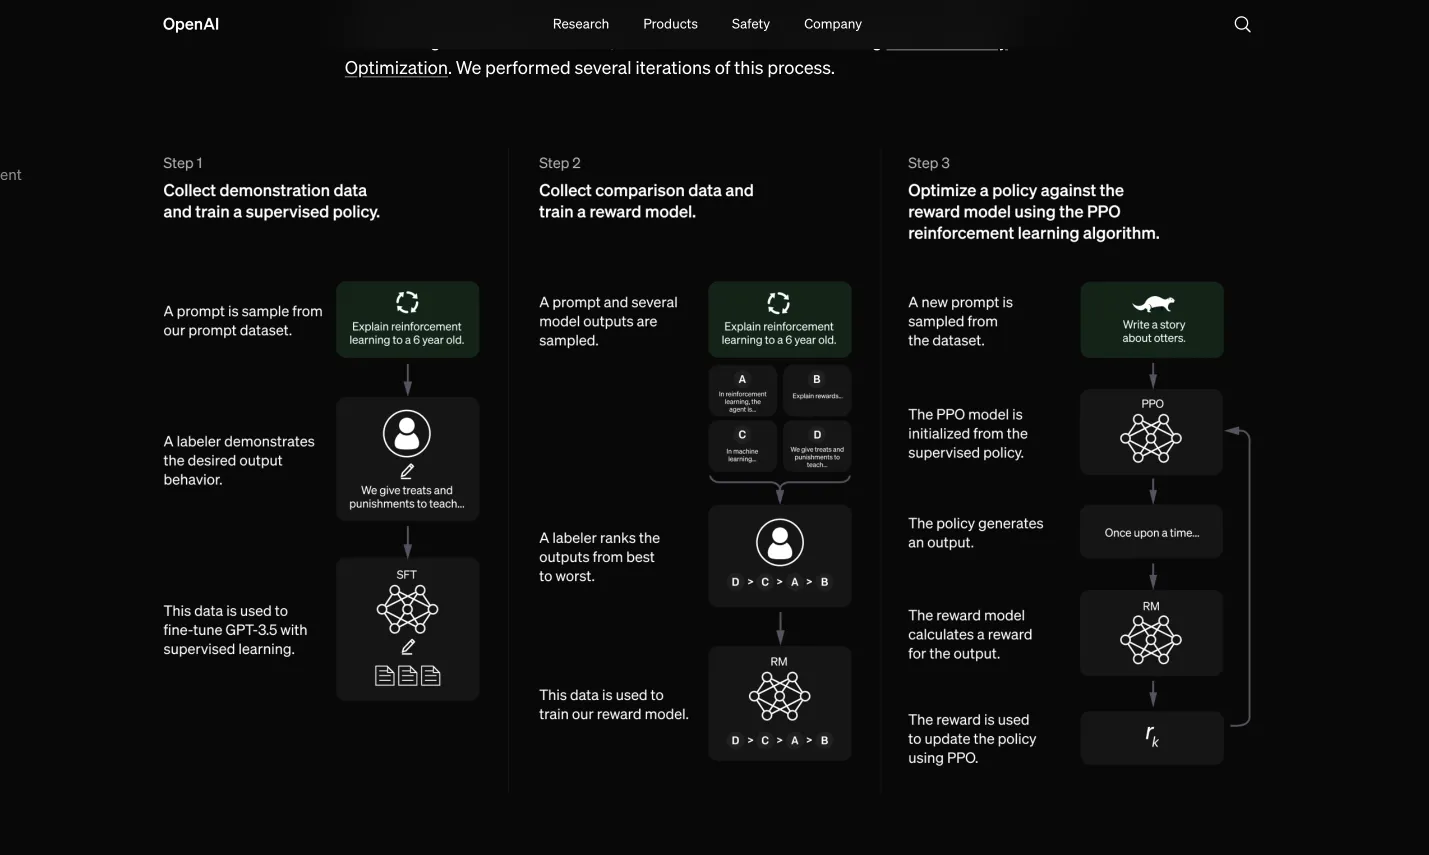Screen dimensions: 1429x855
Task: Click the 'Step 1' label
Action: coord(183,163)
